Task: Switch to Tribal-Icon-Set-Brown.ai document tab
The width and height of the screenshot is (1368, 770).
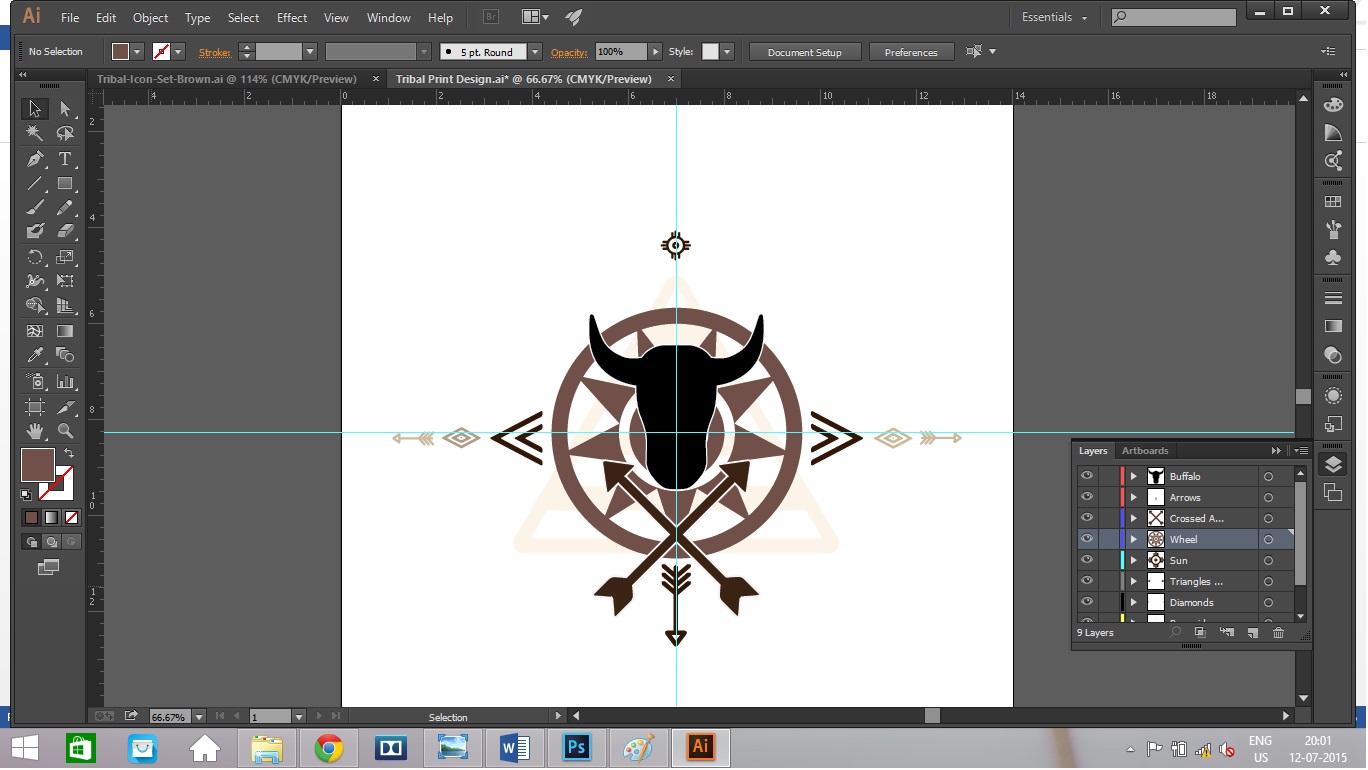Action: point(227,79)
